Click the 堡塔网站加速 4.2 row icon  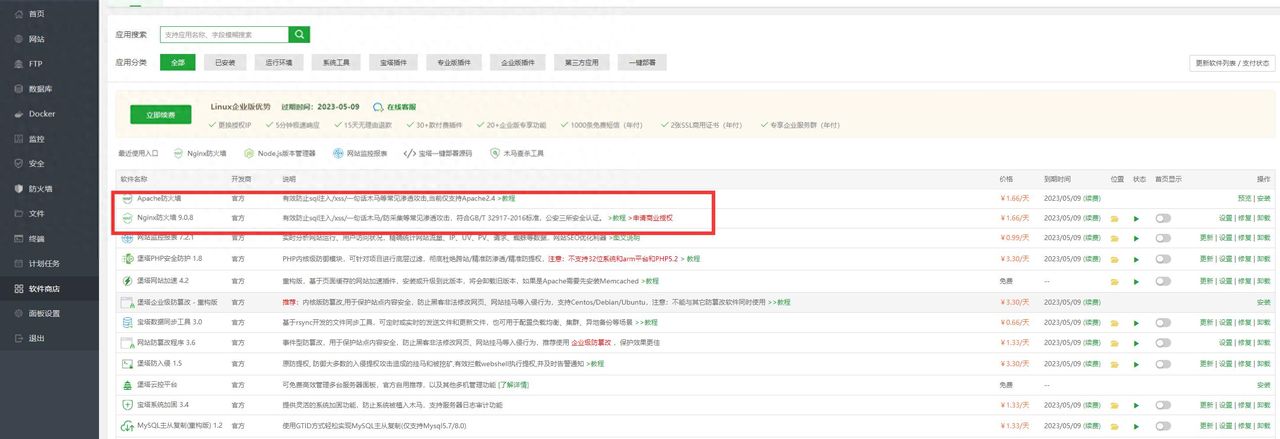(x=127, y=281)
